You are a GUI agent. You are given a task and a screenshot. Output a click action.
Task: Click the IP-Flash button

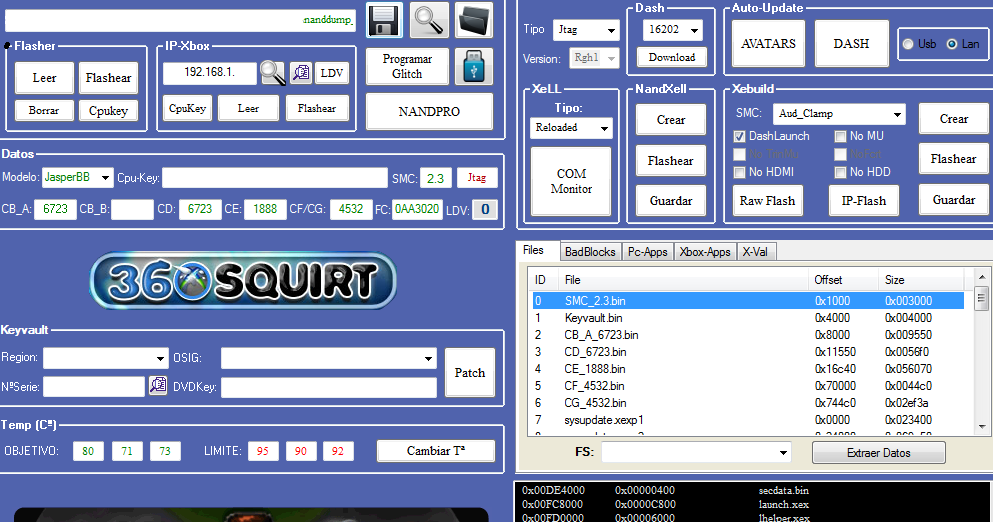click(x=864, y=201)
